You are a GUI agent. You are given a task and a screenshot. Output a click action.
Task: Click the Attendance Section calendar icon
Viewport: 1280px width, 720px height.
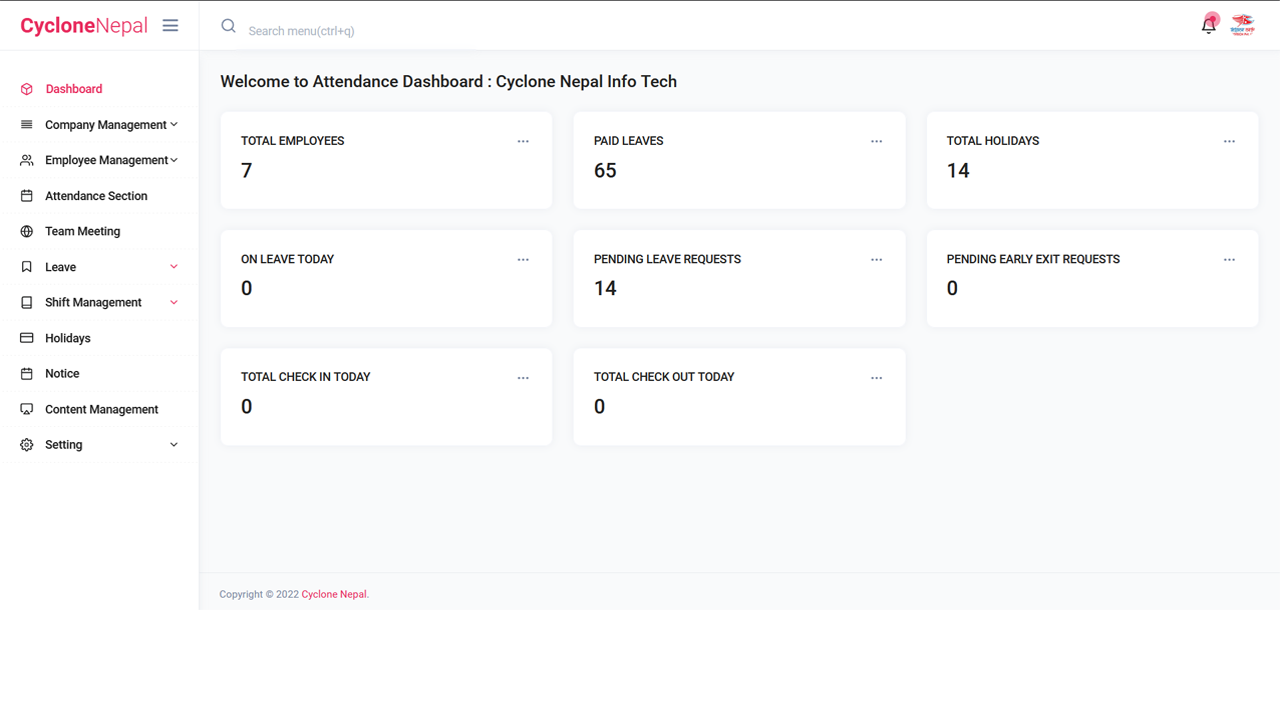[x=25, y=195]
